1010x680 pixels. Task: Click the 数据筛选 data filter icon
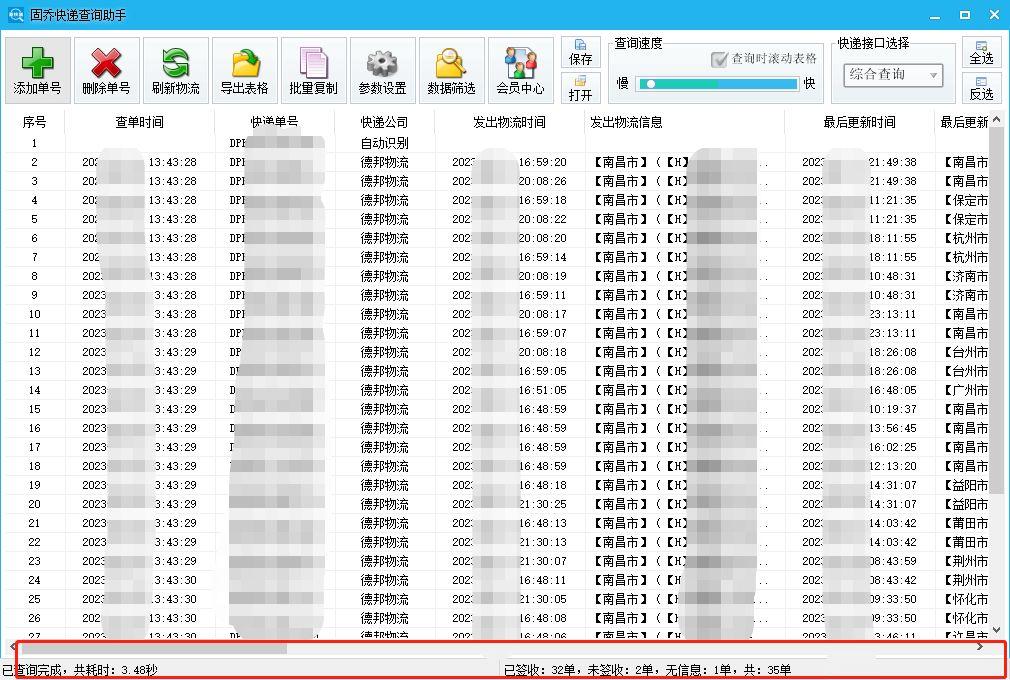[x=451, y=69]
